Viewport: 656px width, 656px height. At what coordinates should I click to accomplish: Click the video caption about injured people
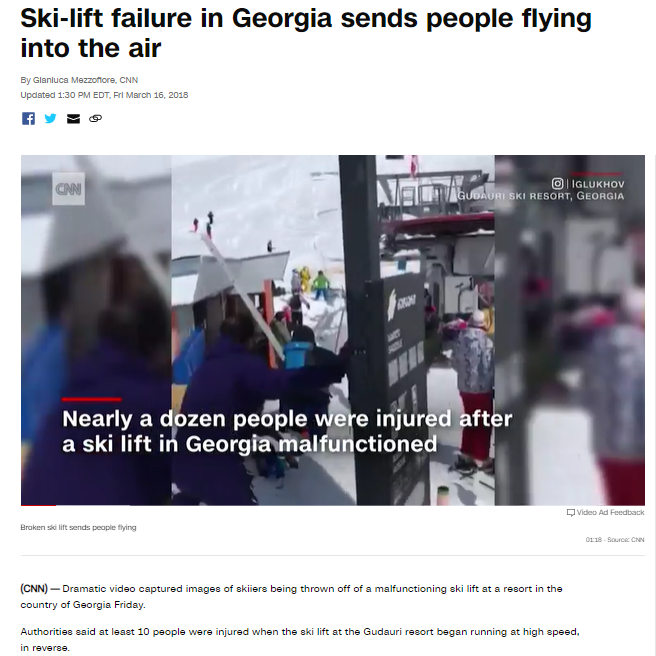click(x=287, y=431)
